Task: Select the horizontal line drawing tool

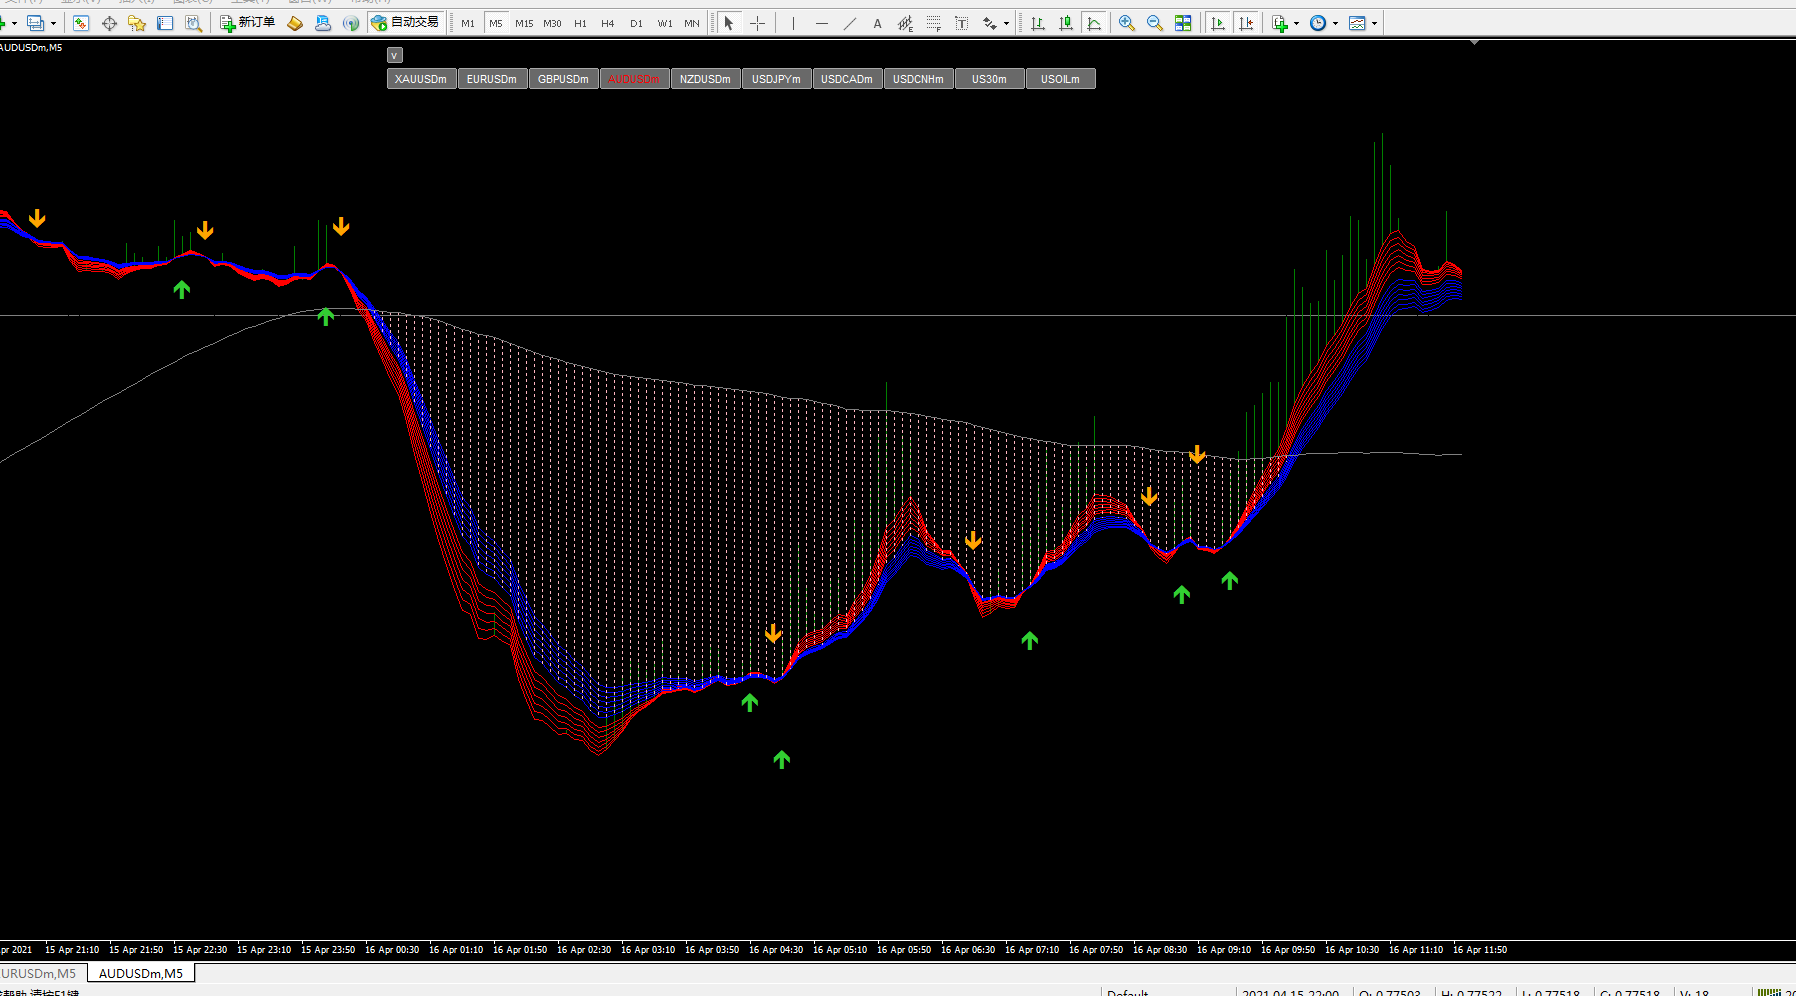Action: click(x=821, y=23)
